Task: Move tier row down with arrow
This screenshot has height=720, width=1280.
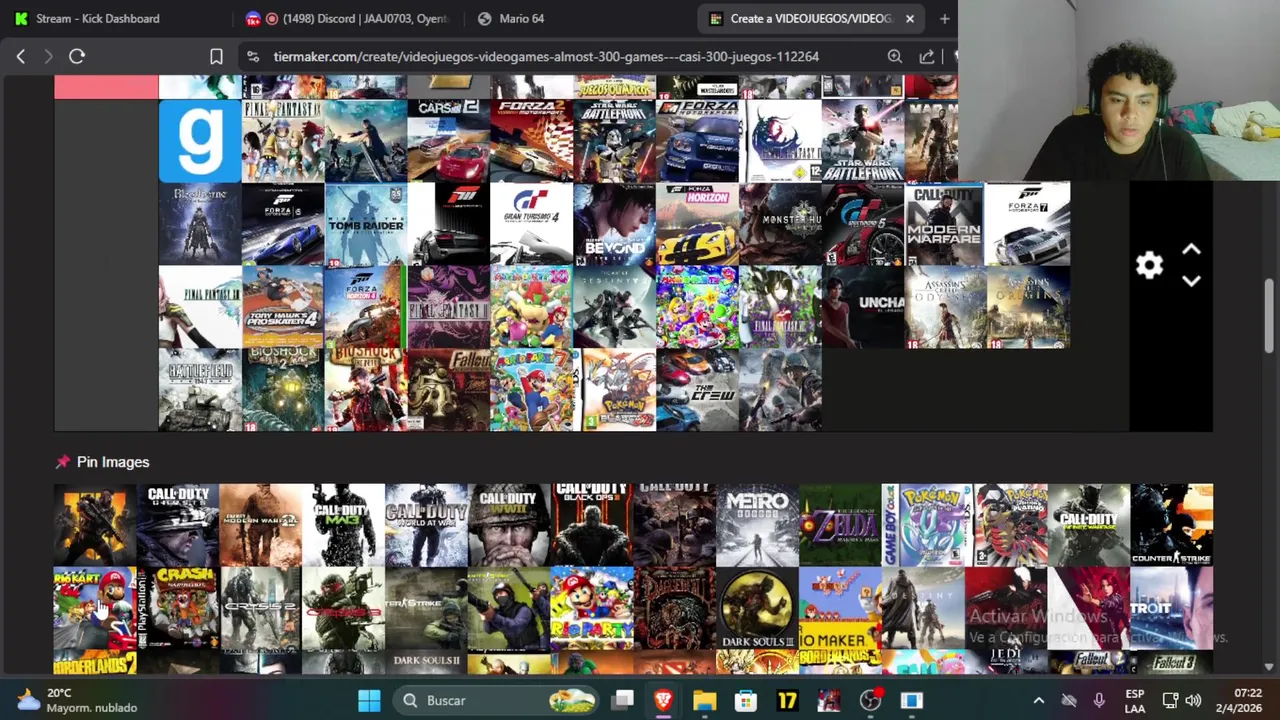Action: click(x=1191, y=282)
